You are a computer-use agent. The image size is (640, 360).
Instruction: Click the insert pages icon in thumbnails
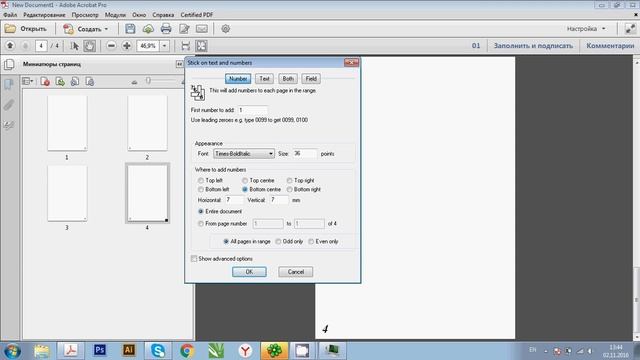pos(60,82)
